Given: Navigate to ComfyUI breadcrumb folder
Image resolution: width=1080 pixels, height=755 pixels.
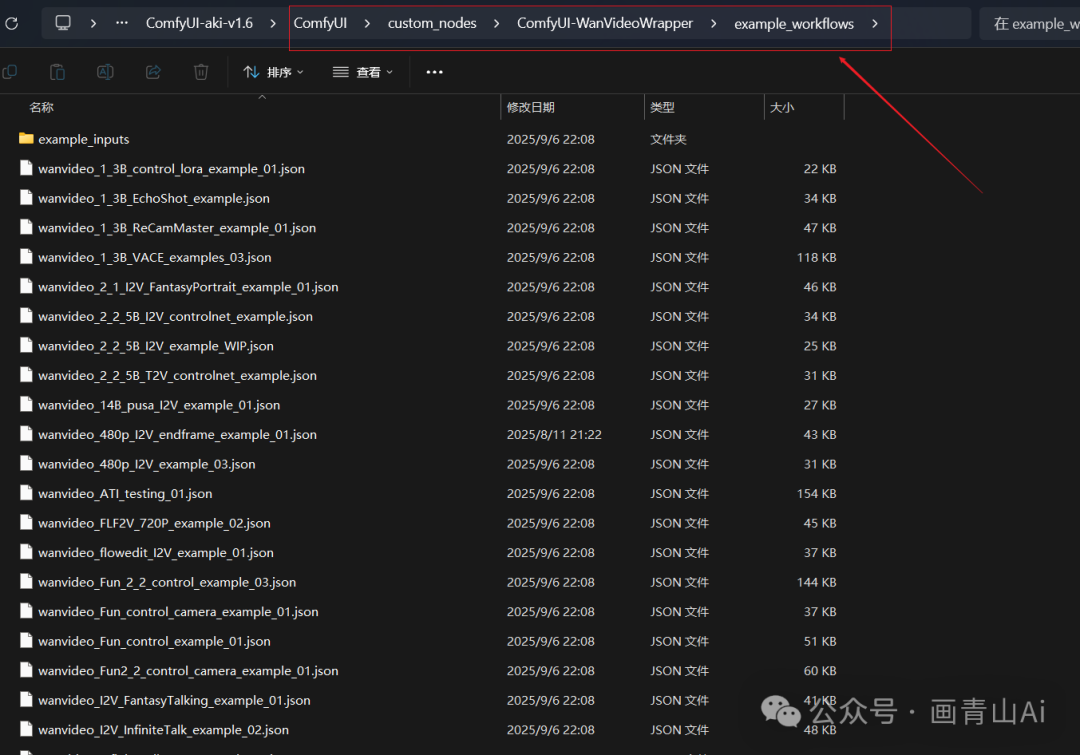Looking at the screenshot, I should pos(320,23).
